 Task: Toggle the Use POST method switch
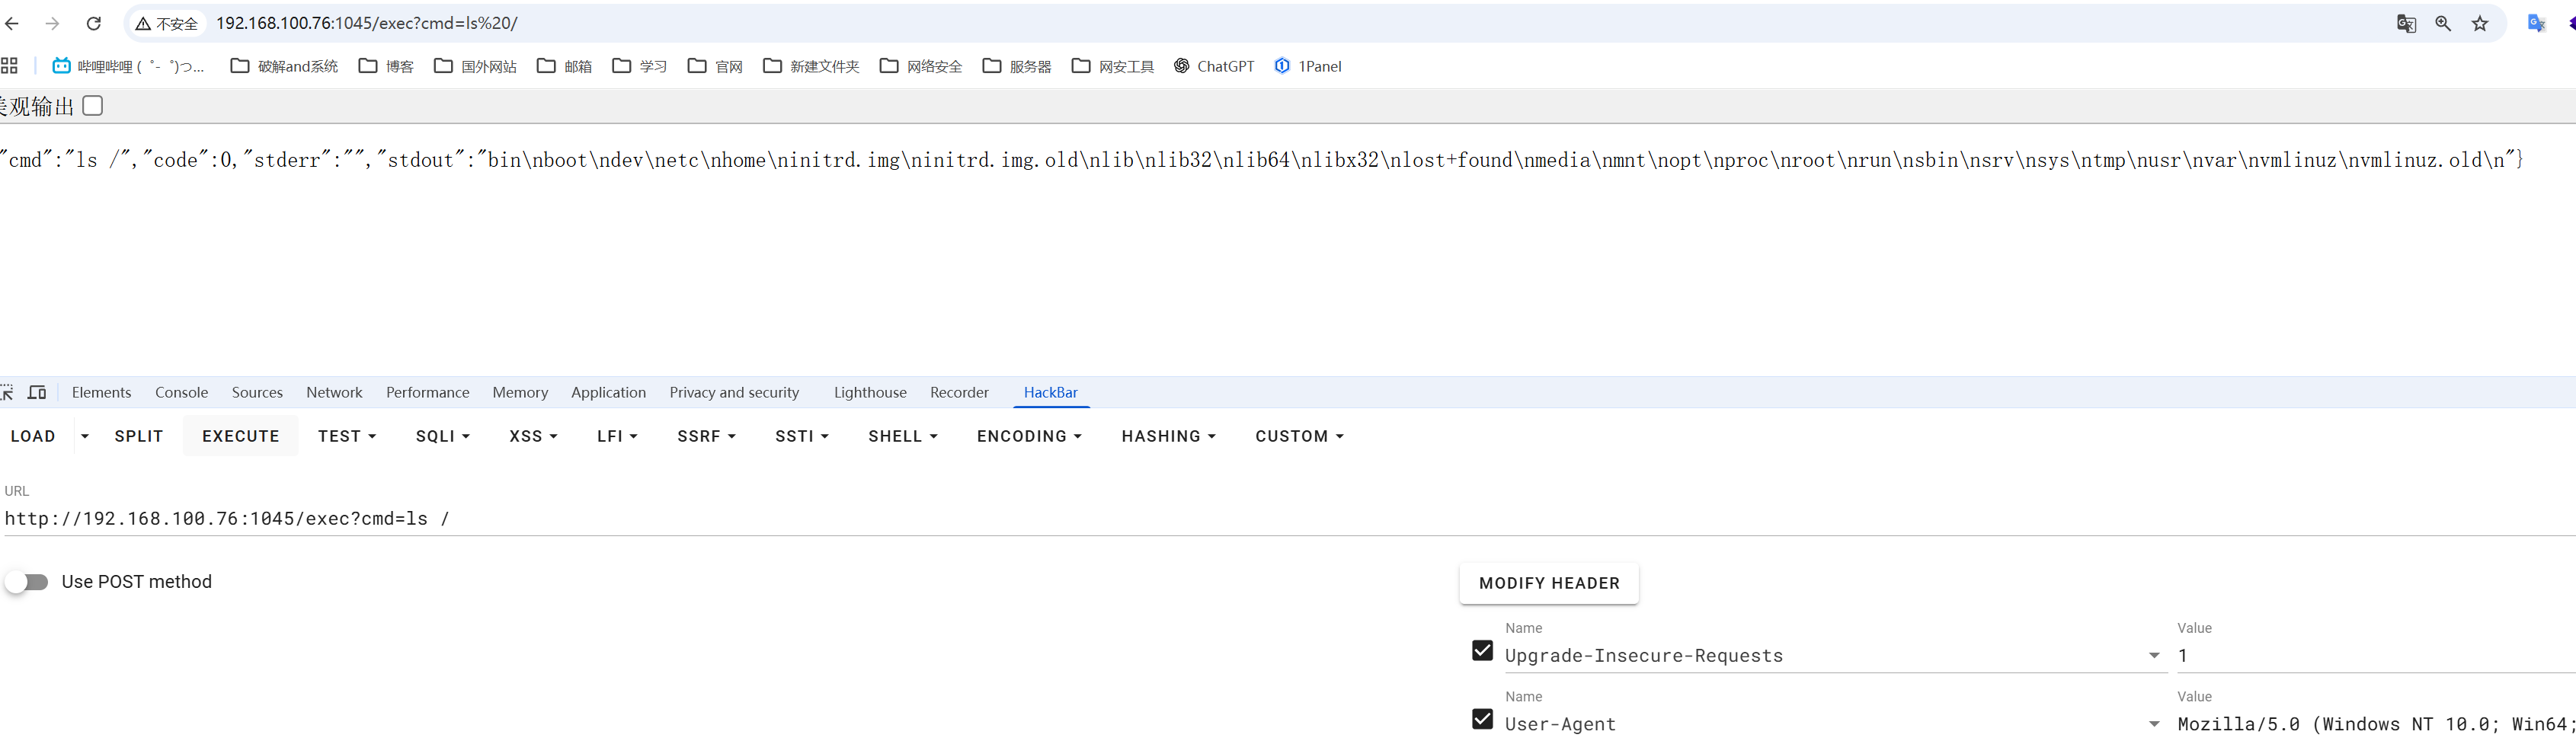coord(27,582)
